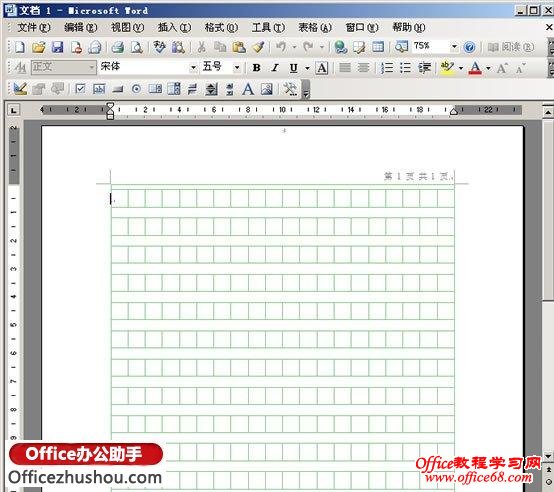Open More Controls hammer-and-wrench icon
This screenshot has width=554, height=492.
[x=290, y=89]
